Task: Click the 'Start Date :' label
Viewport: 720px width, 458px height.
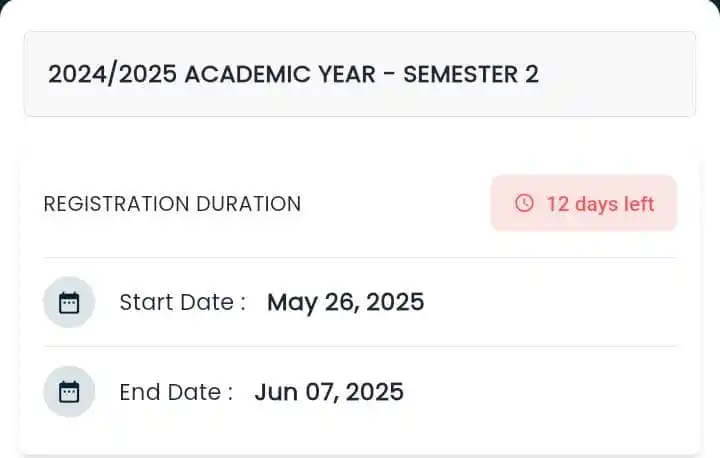Action: (183, 302)
